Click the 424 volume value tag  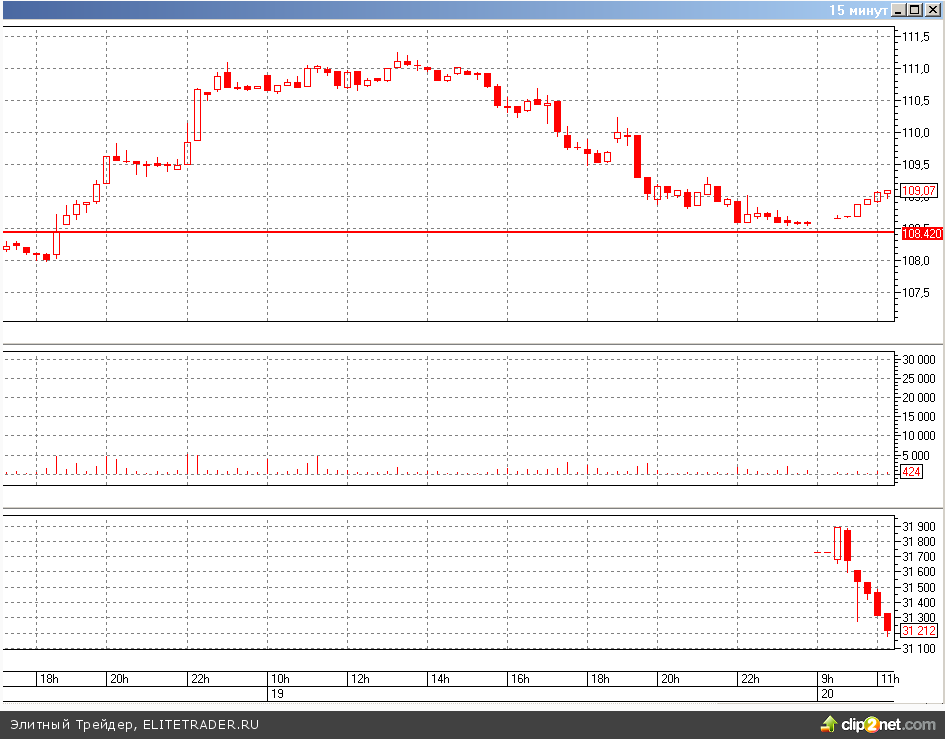[911, 471]
